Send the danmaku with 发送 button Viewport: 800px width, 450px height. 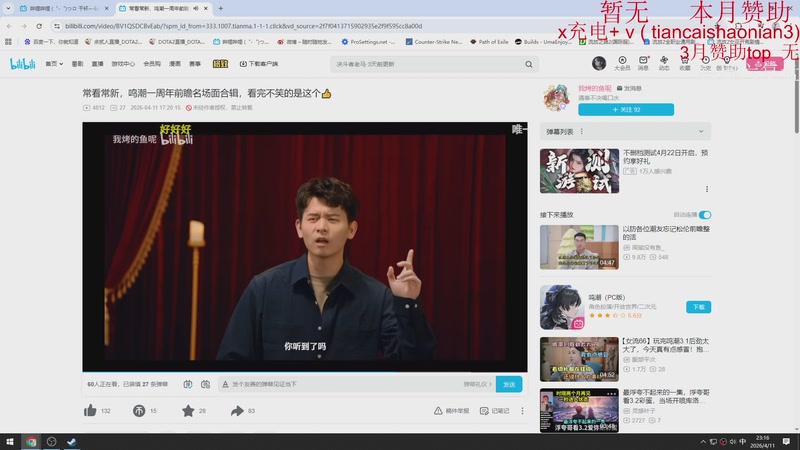tap(509, 384)
